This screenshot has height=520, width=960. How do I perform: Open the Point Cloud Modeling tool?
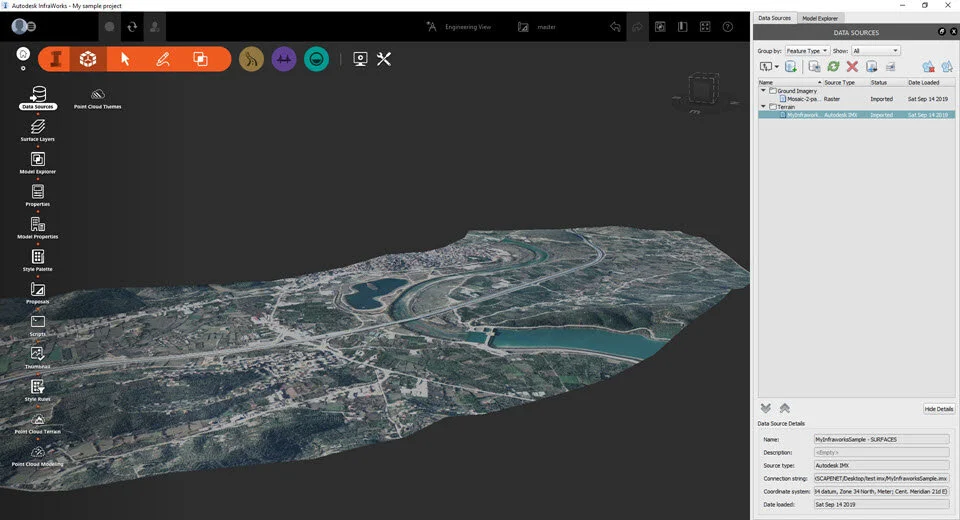37,456
